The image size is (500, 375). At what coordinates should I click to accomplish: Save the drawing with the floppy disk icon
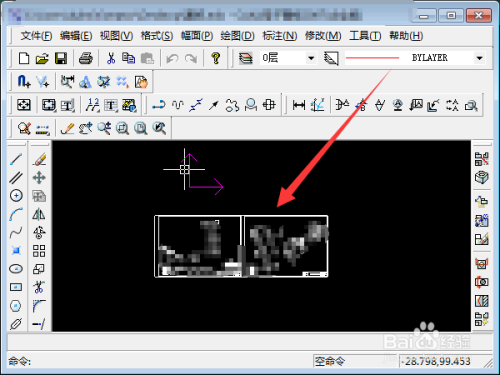[x=61, y=58]
